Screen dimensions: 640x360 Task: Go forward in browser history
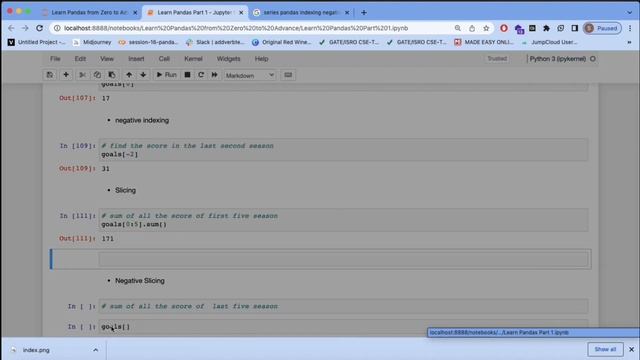(x=25, y=28)
